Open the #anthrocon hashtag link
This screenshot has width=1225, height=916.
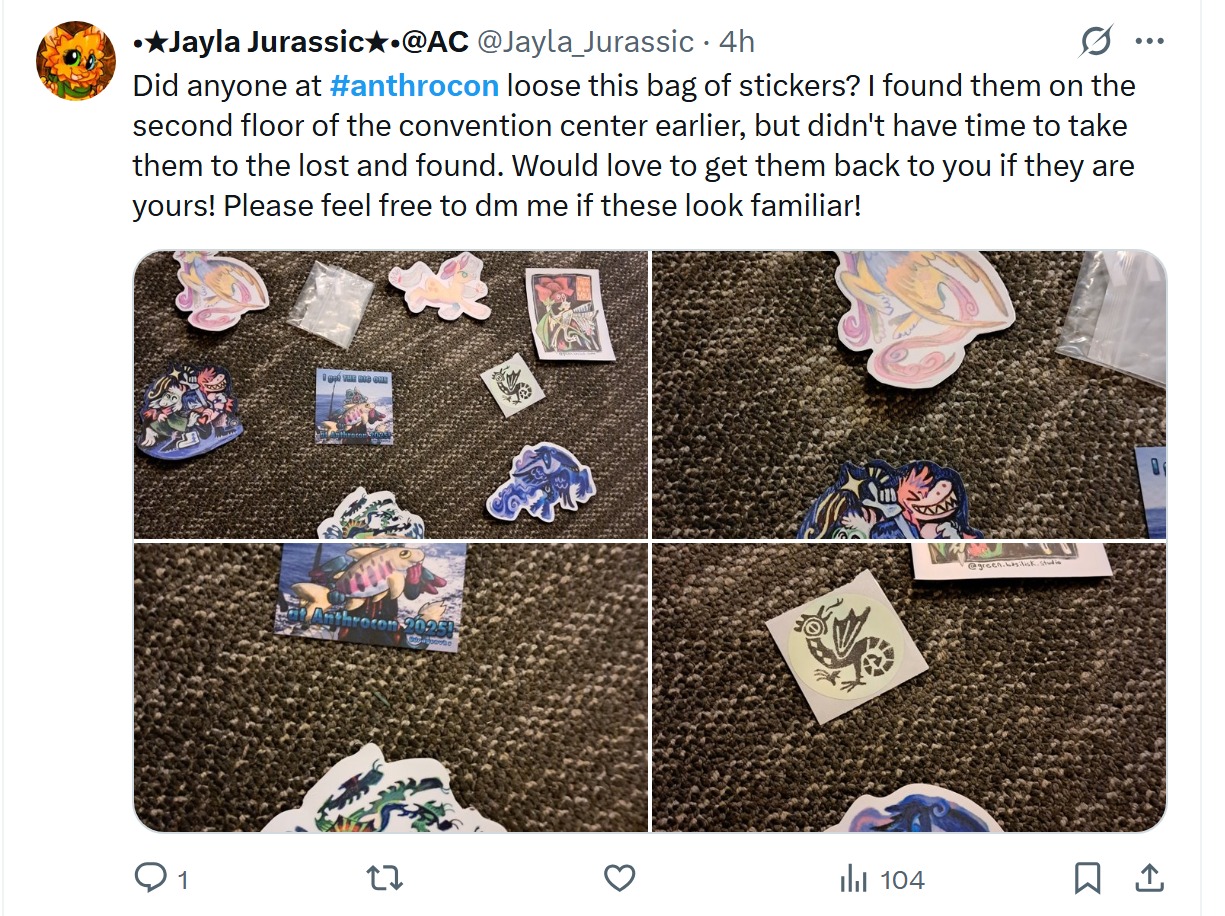coord(413,86)
